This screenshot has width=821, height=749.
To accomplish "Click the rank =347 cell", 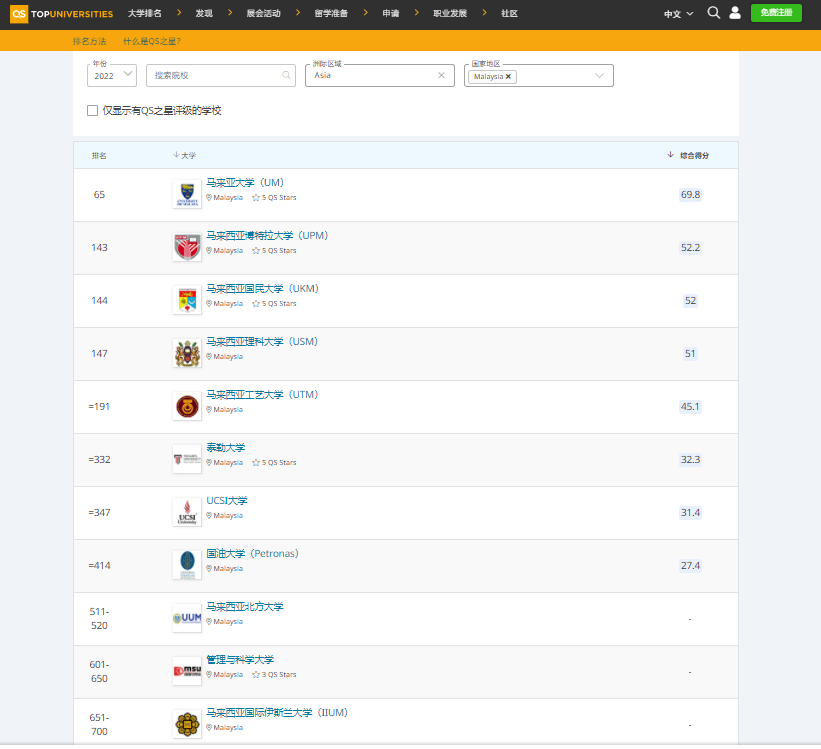I will tap(99, 512).
